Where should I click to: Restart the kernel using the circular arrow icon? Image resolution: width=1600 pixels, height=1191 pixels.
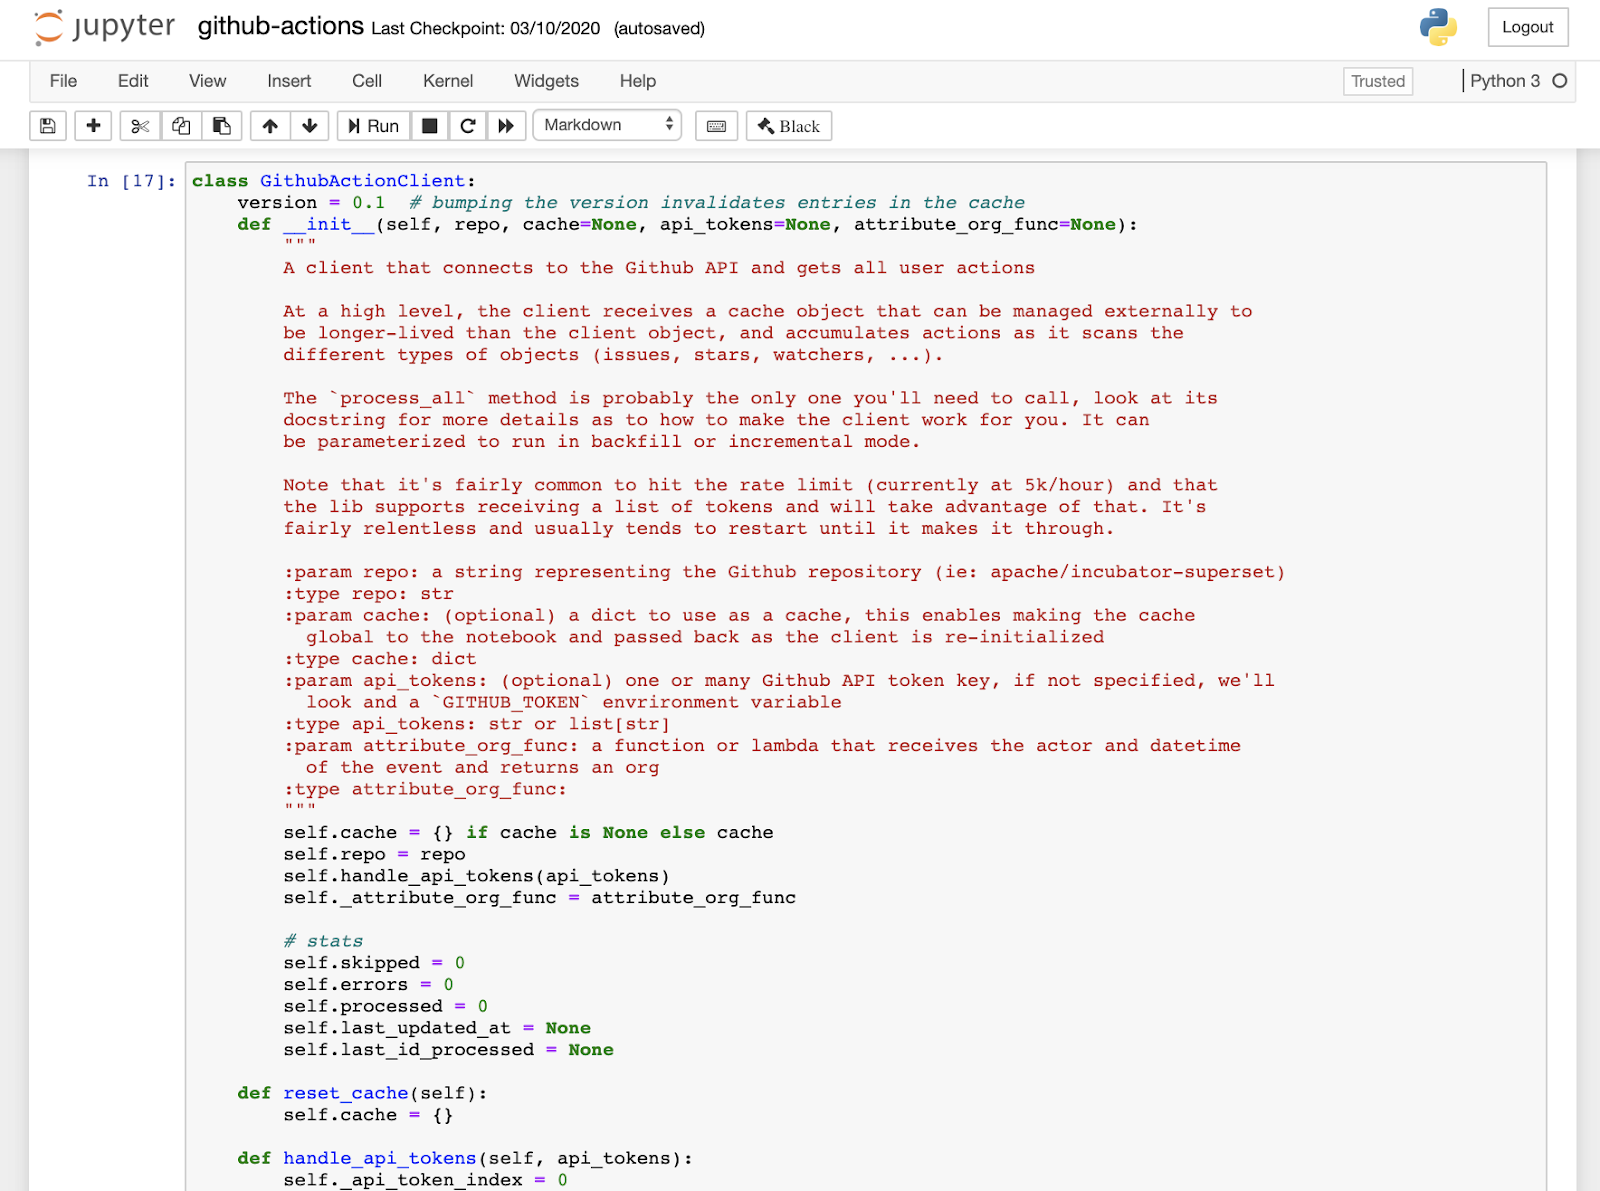click(467, 125)
